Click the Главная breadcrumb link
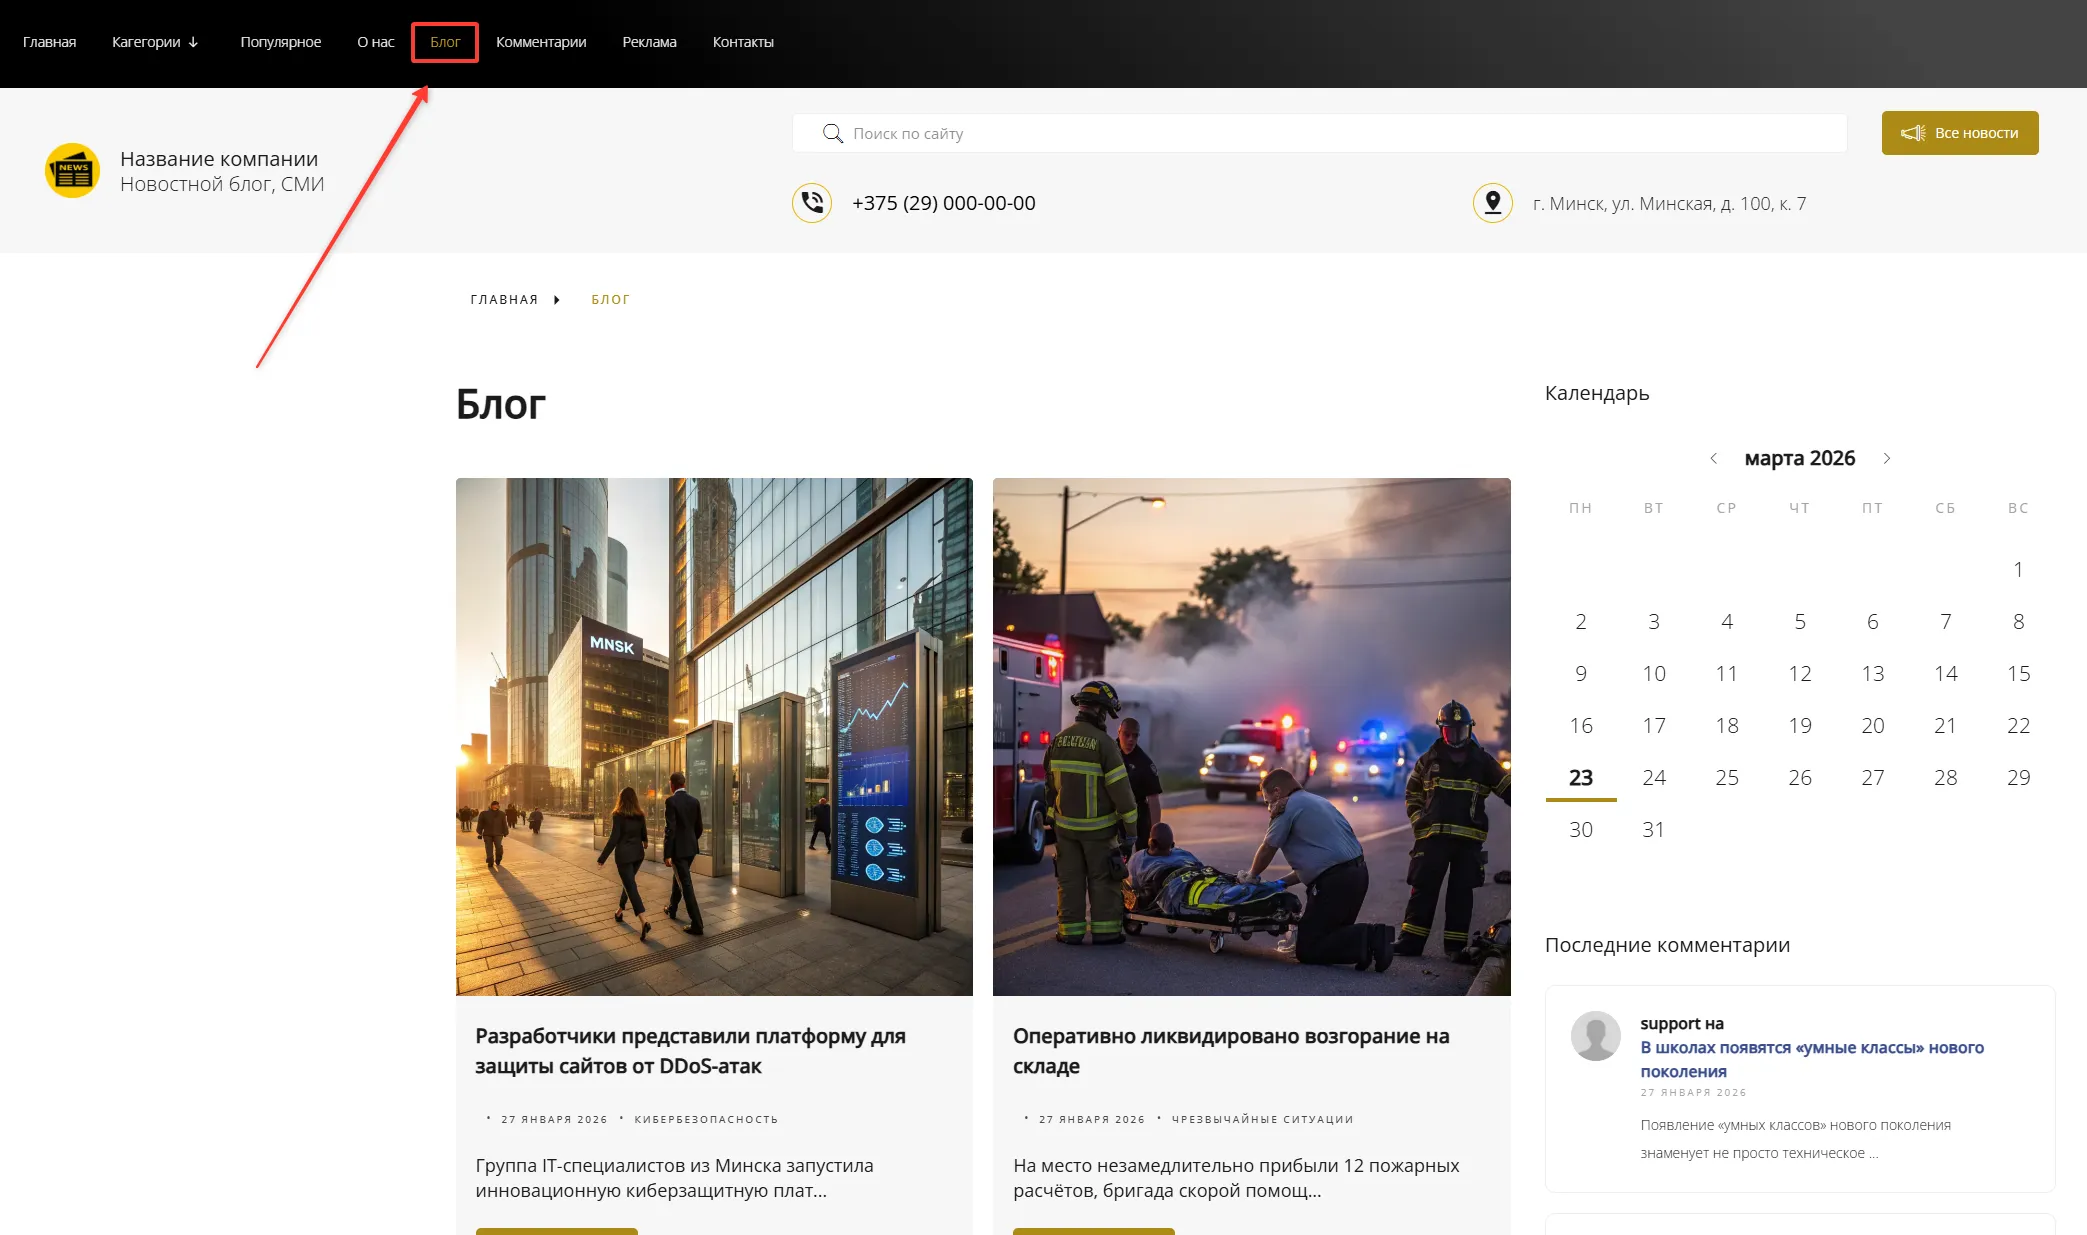 click(504, 300)
